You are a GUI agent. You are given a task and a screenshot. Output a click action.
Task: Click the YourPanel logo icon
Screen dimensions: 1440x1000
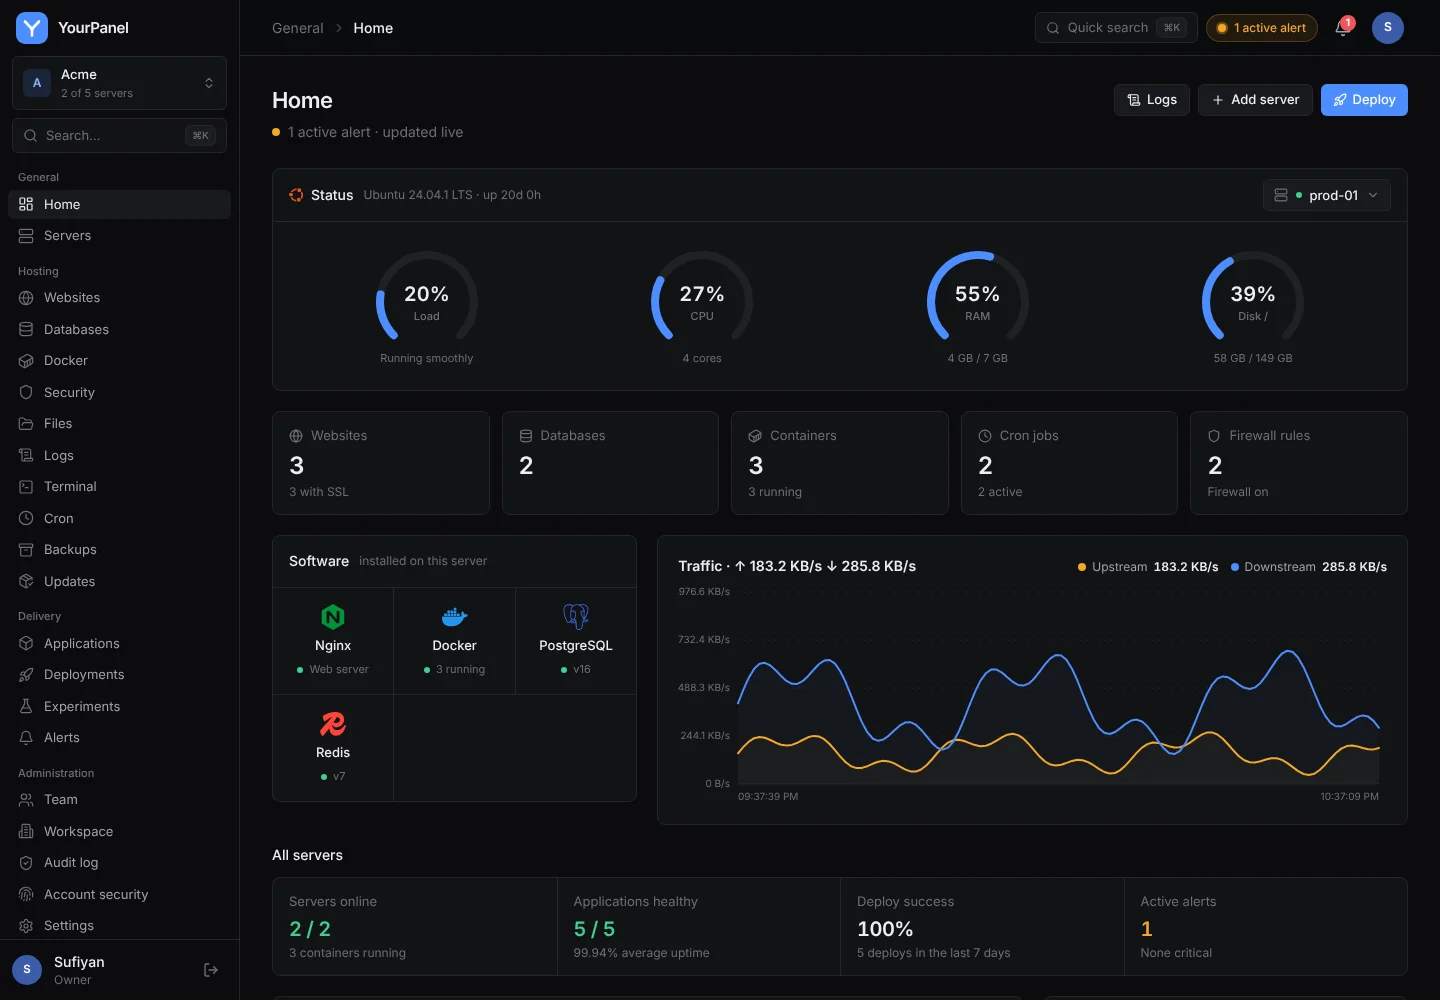pos(32,28)
